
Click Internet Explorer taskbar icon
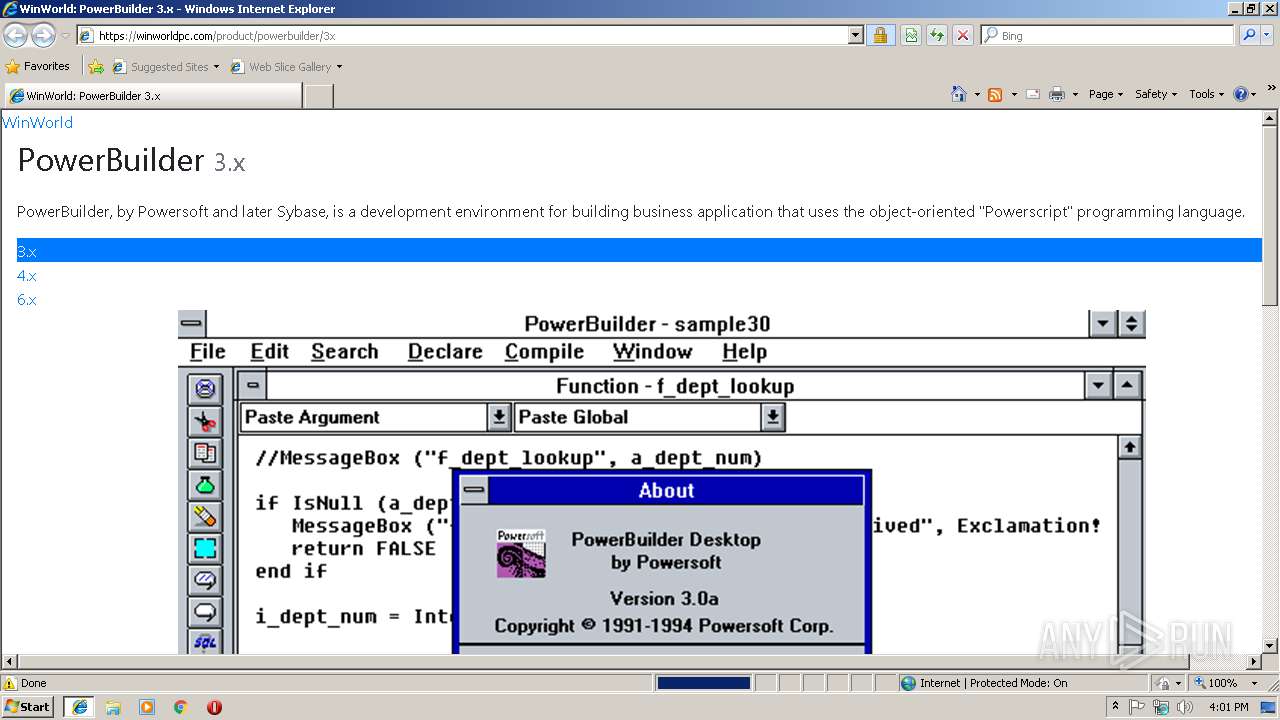click(80, 706)
